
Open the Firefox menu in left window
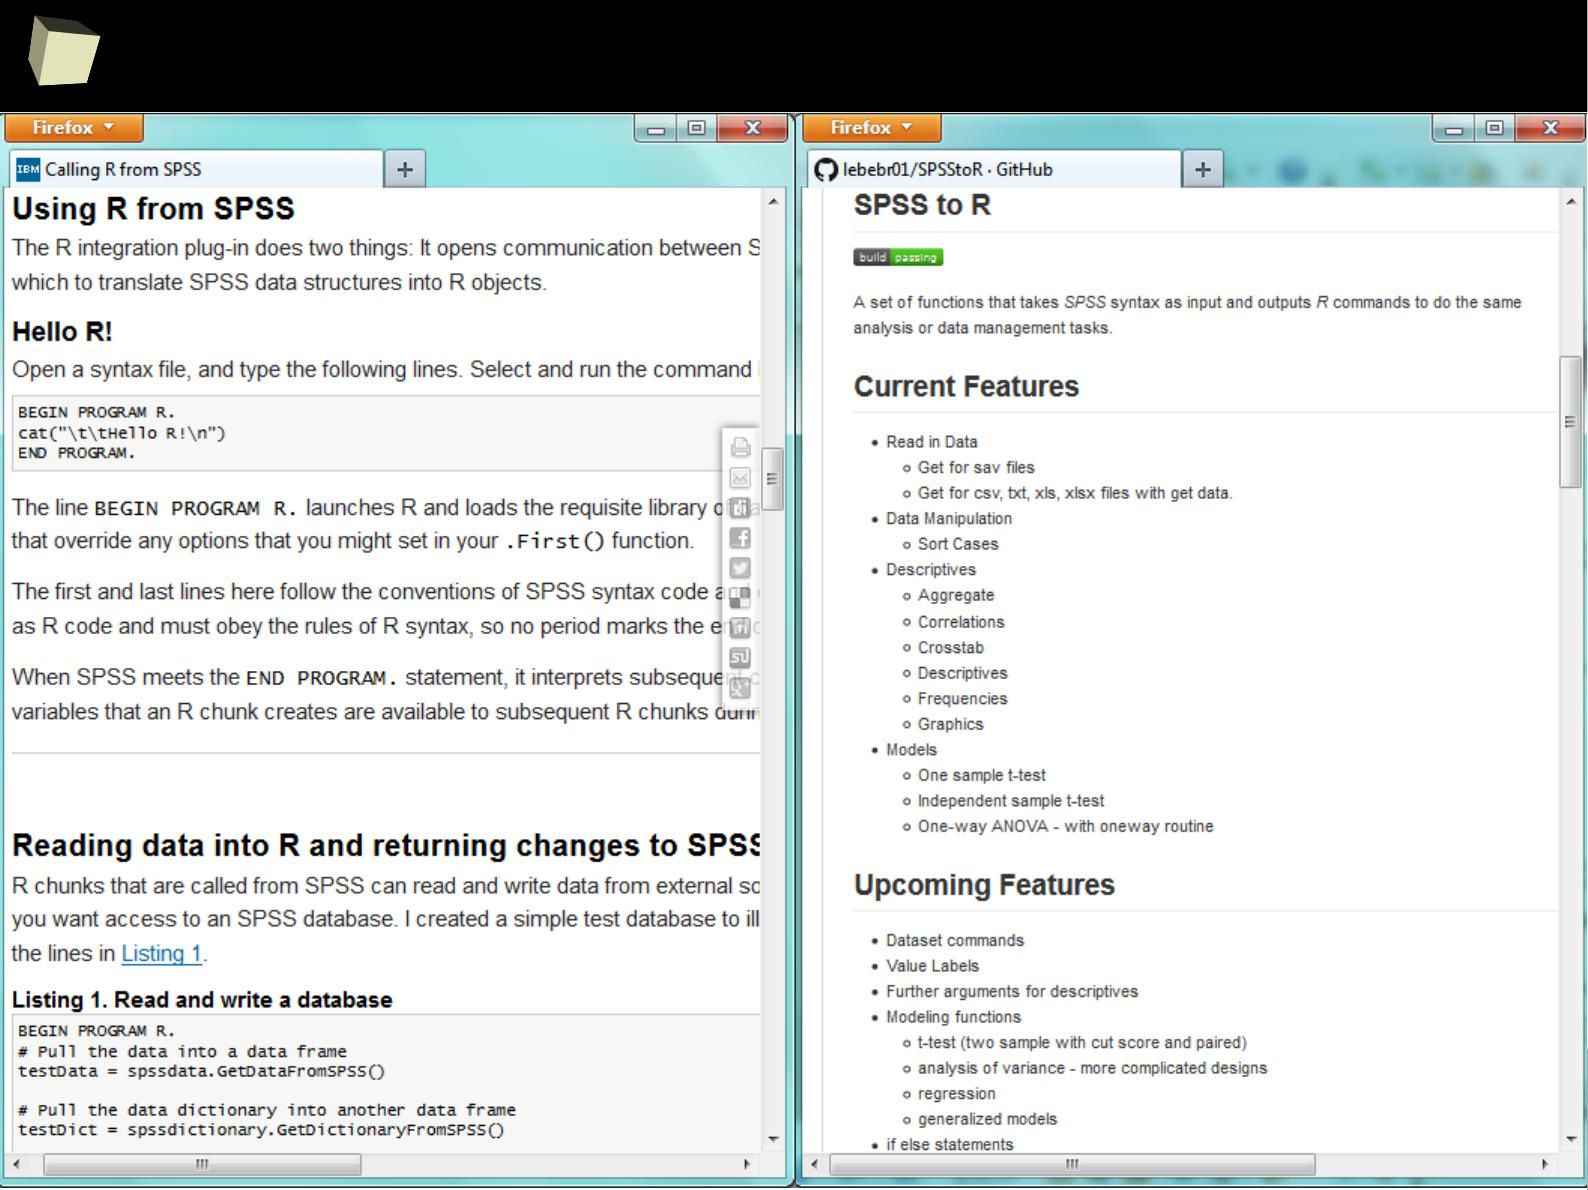[74, 127]
